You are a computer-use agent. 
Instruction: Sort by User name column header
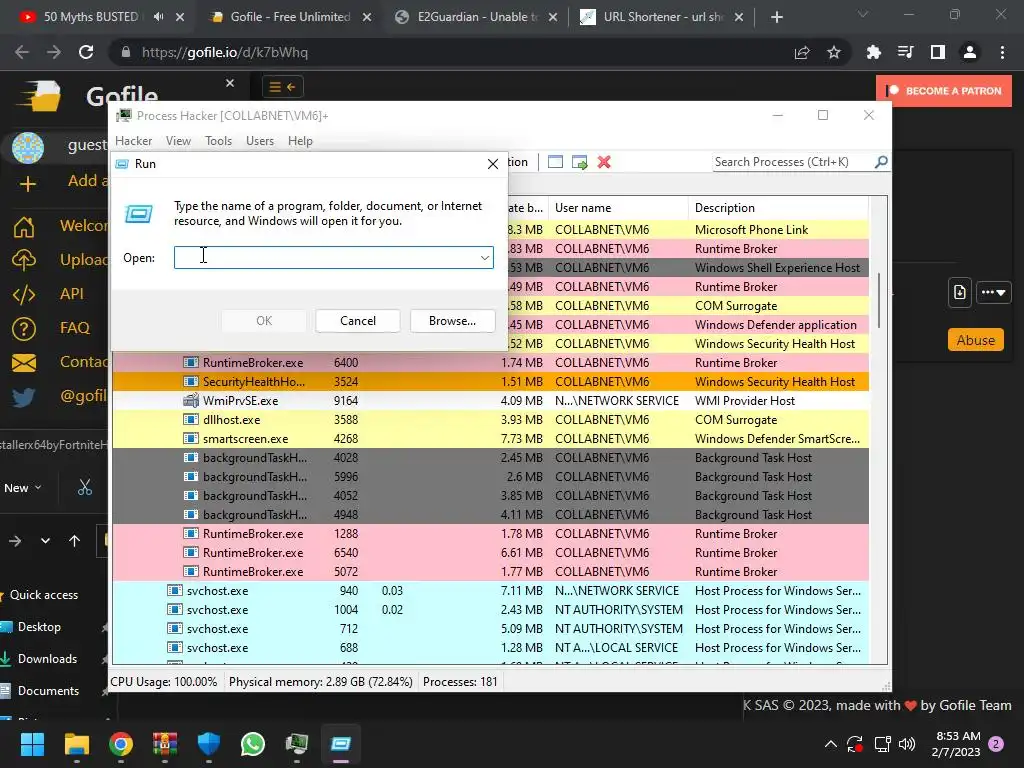pyautogui.click(x=618, y=208)
